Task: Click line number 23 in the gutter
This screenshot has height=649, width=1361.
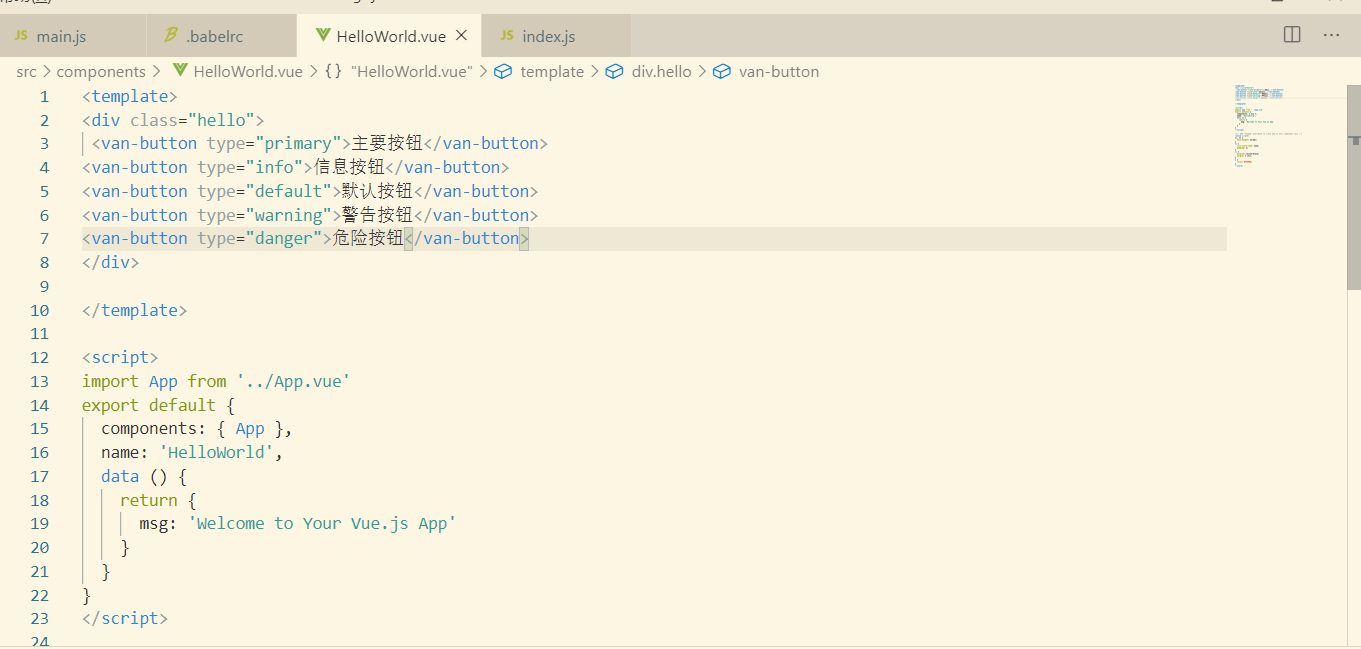Action: [x=39, y=619]
